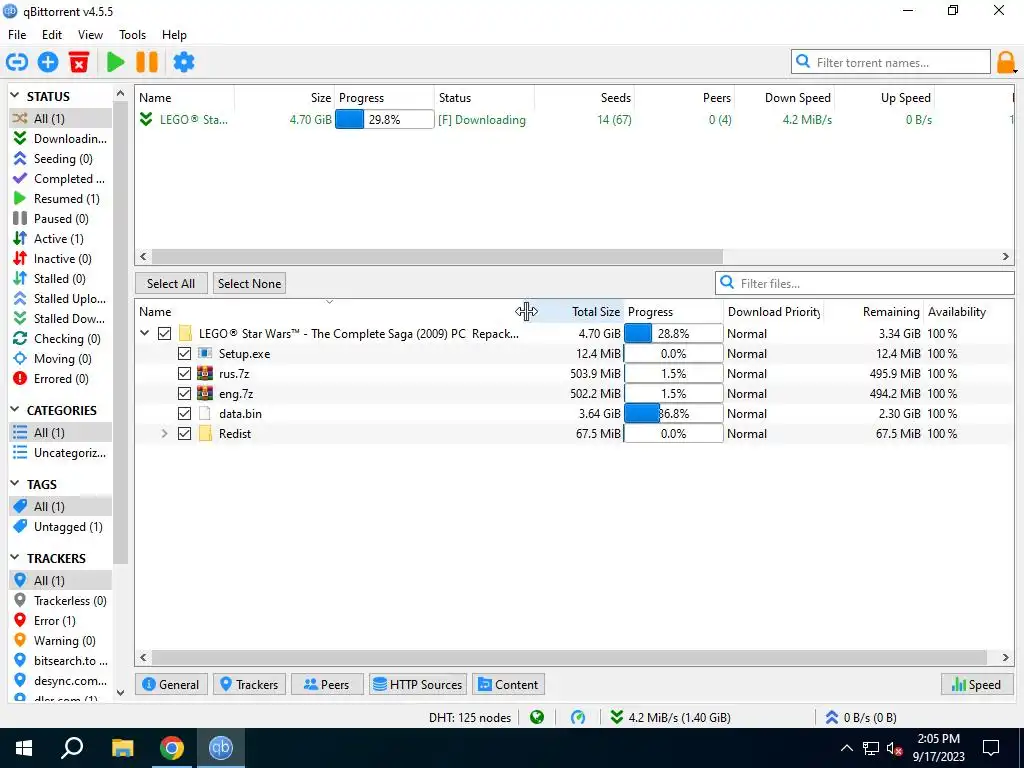Click the red Remove torrent icon
Screen dimensions: 1024x768
point(79,62)
